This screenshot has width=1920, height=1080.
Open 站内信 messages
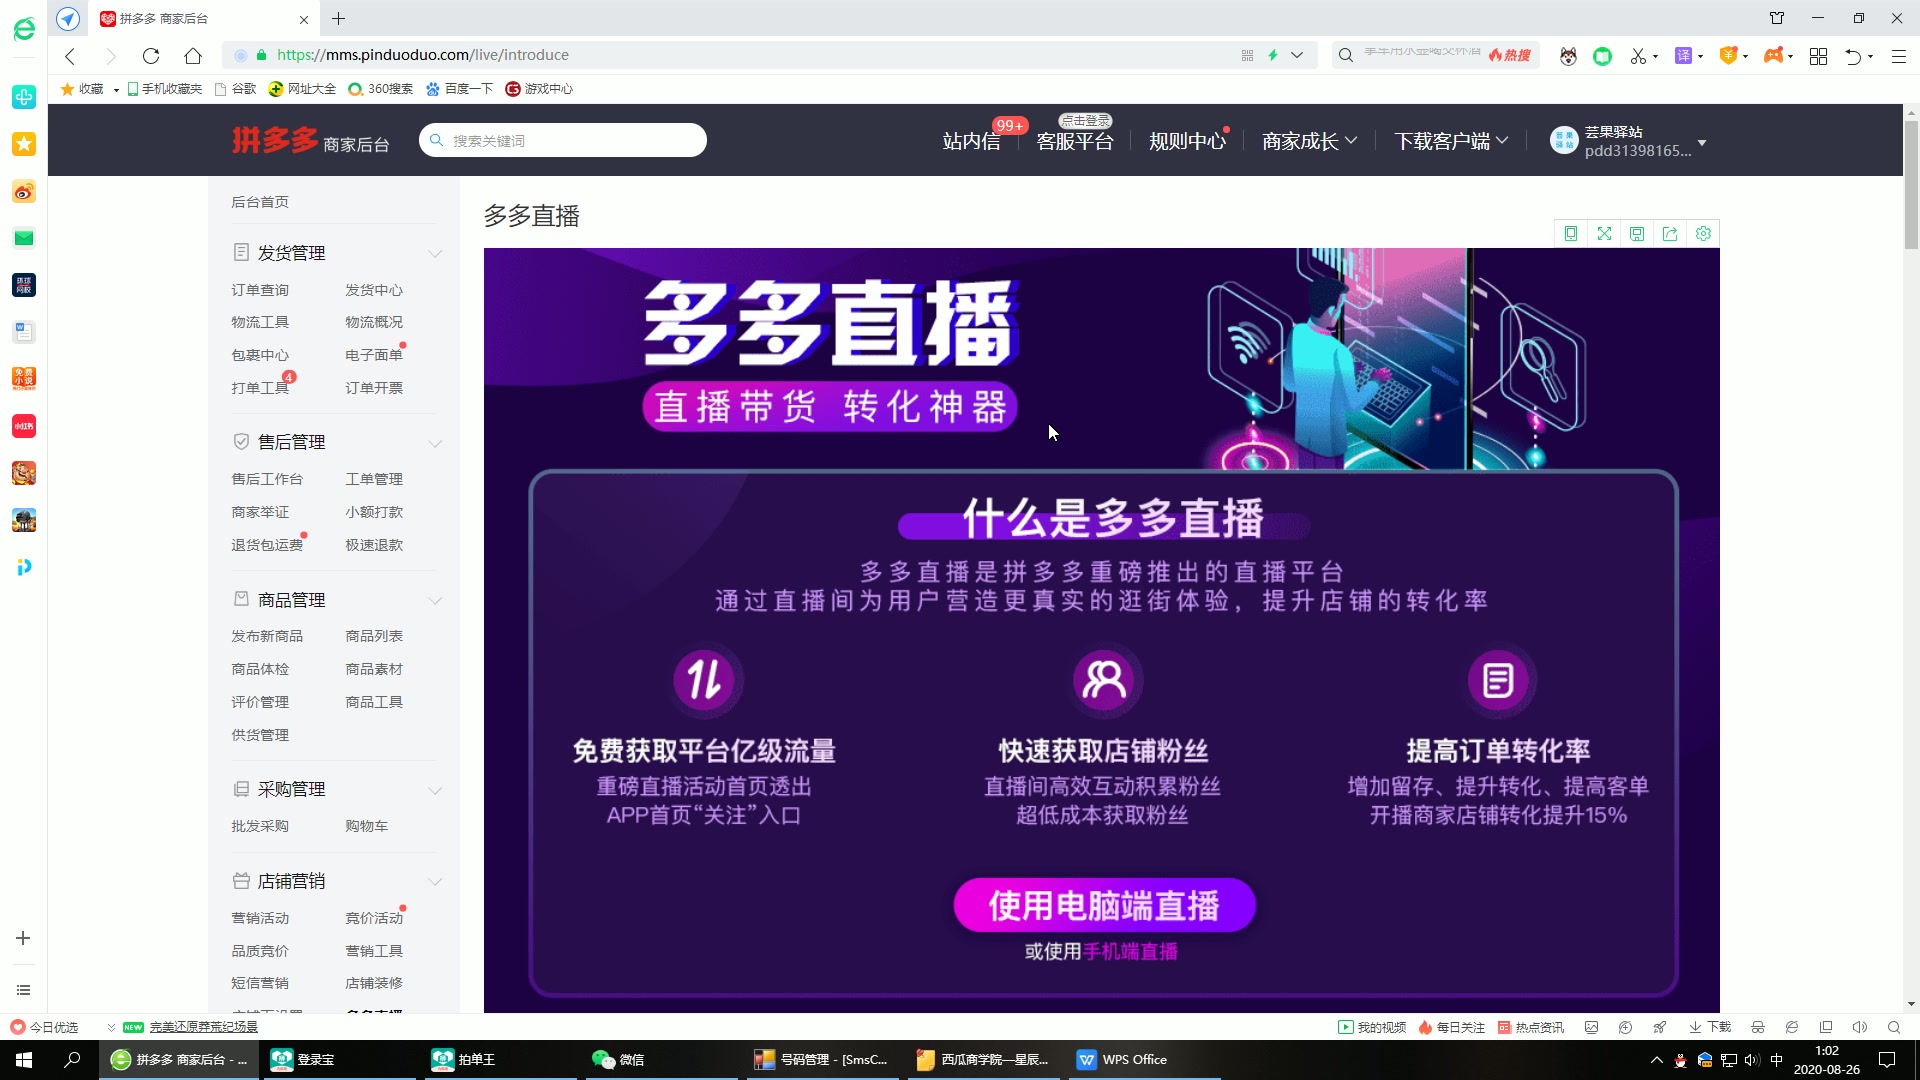[971, 141]
